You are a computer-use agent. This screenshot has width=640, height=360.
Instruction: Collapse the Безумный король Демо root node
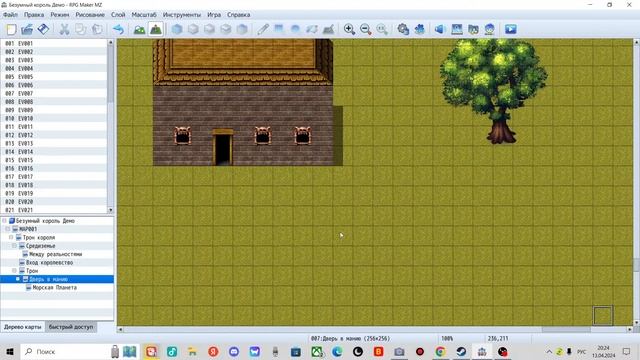tap(4, 221)
